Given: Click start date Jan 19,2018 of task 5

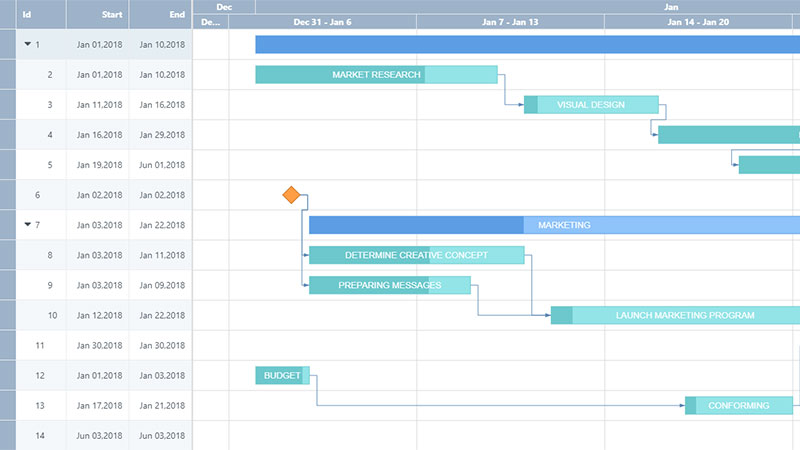Looking at the screenshot, I should (x=99, y=165).
